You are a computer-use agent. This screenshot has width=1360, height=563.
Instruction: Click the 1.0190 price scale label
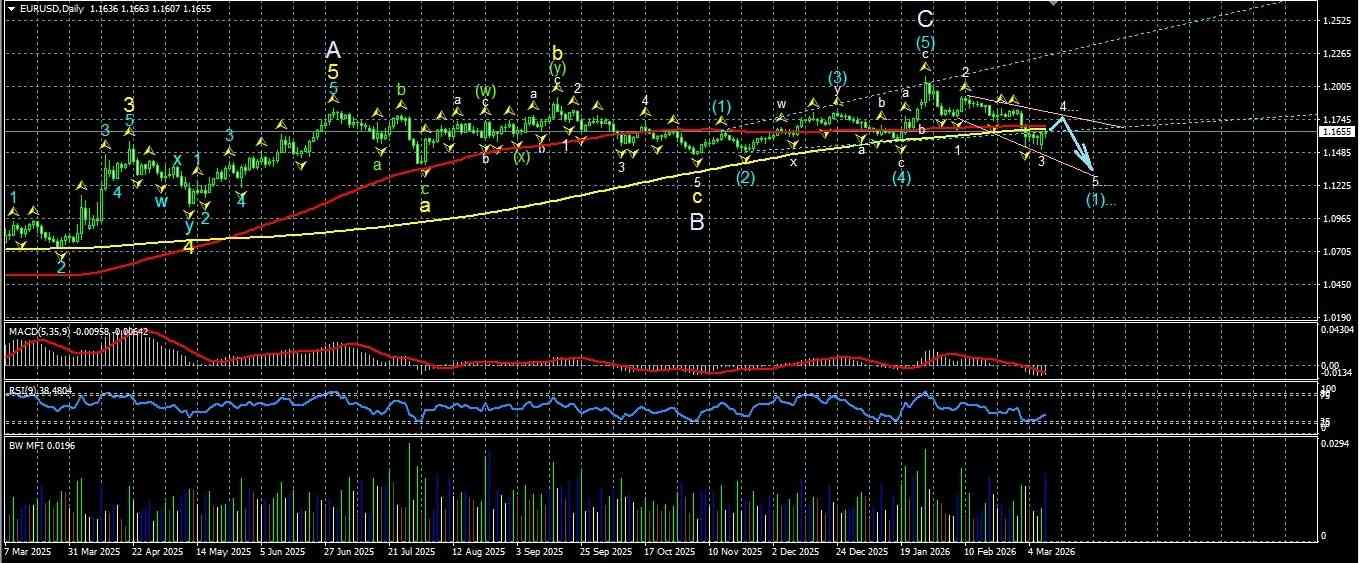(1336, 318)
